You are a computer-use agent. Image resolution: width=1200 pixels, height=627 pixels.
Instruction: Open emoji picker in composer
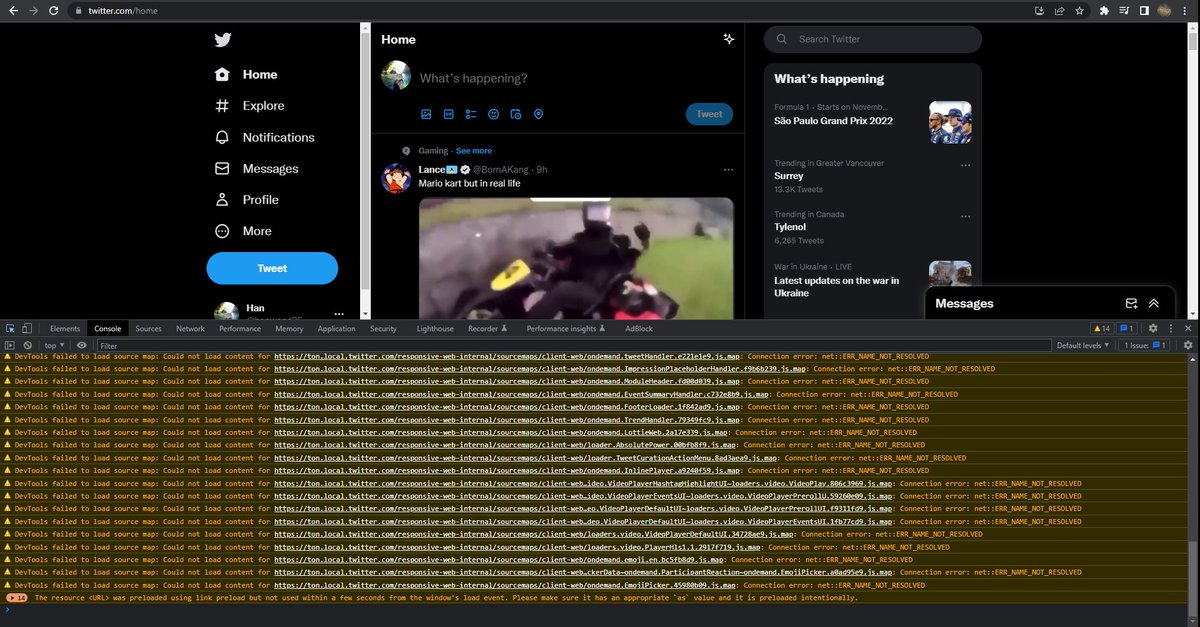click(x=494, y=114)
